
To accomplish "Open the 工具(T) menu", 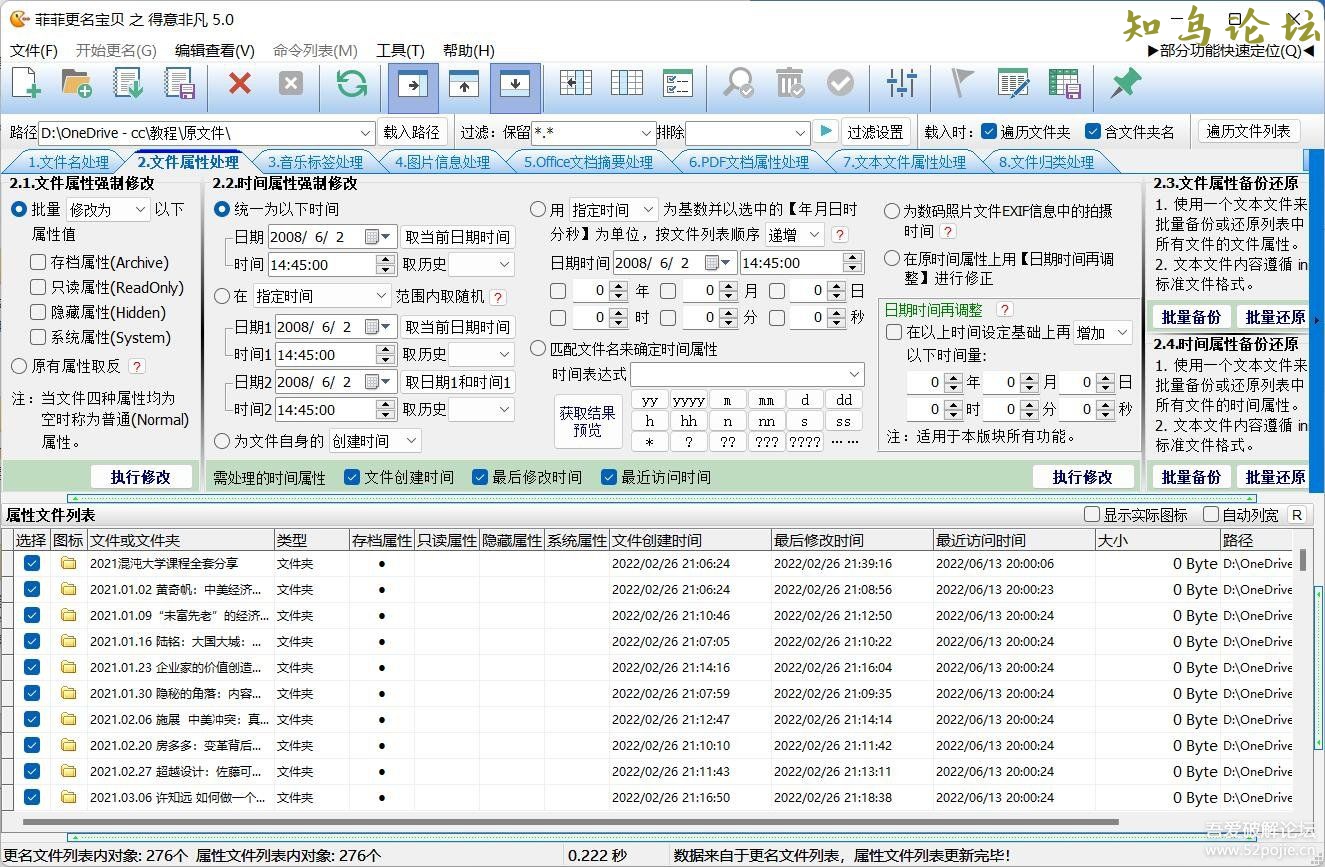I will 400,50.
